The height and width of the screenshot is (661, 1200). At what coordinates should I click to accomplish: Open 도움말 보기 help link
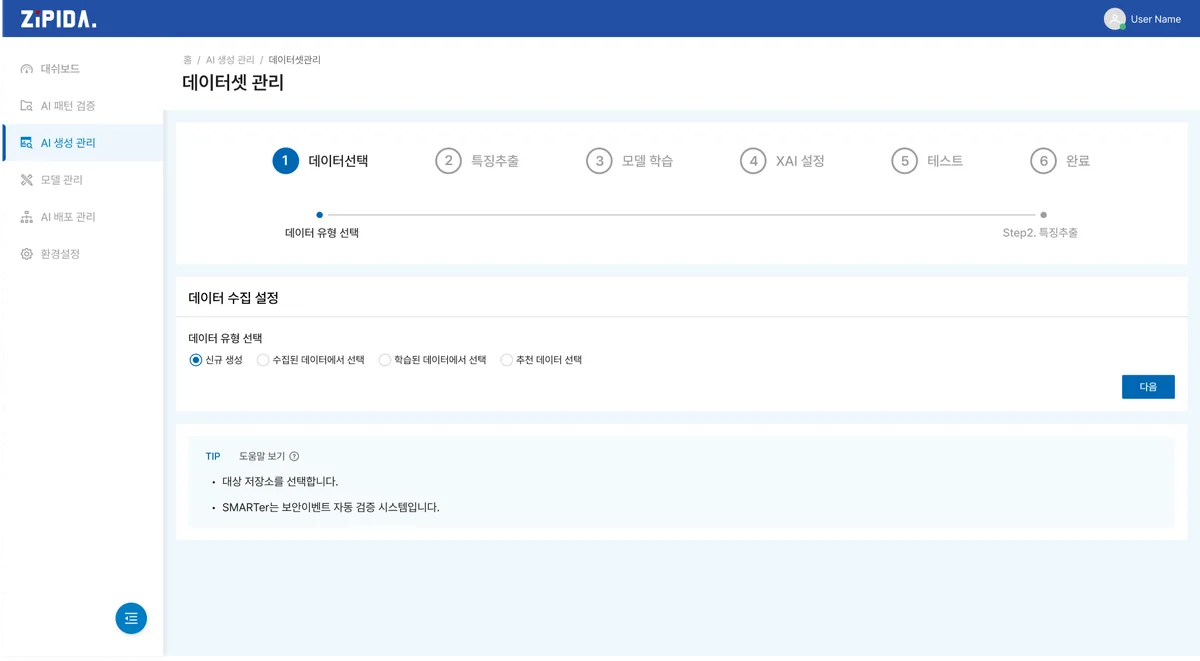262,457
